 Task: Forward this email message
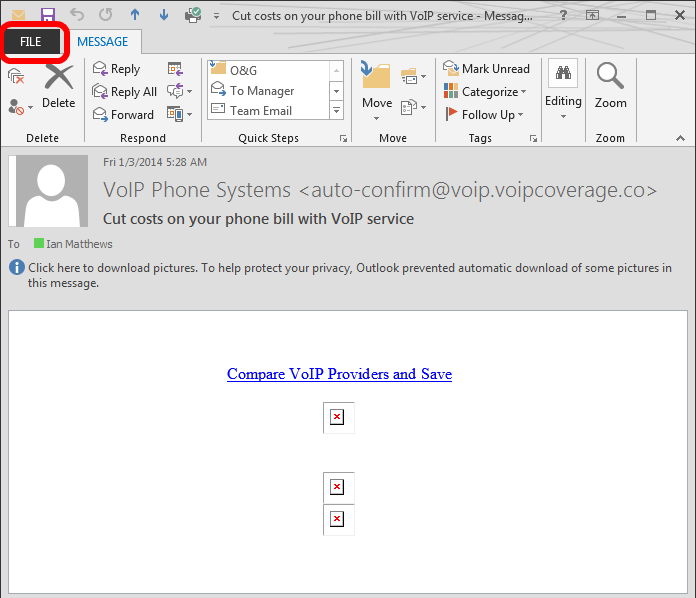click(x=123, y=115)
